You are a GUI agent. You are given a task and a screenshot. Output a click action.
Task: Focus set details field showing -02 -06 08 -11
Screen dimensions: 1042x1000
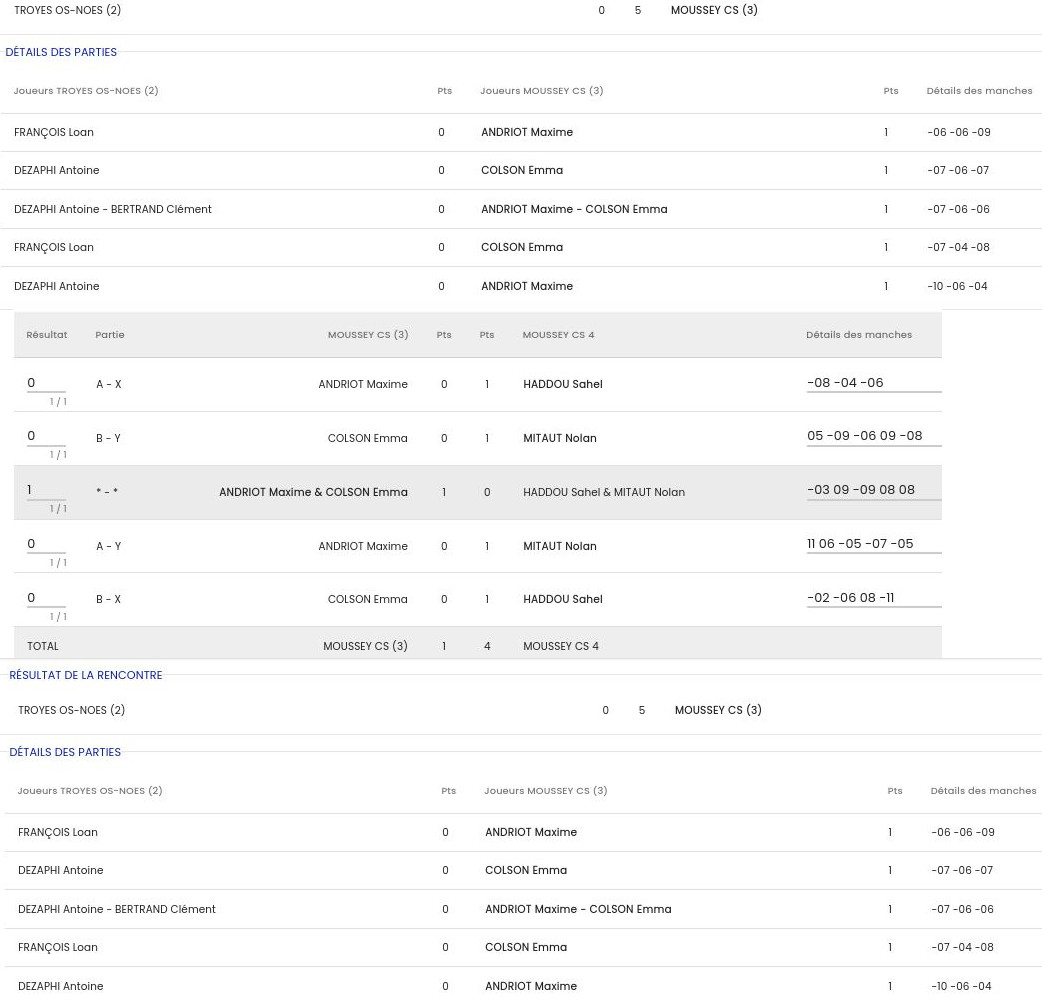coord(873,598)
